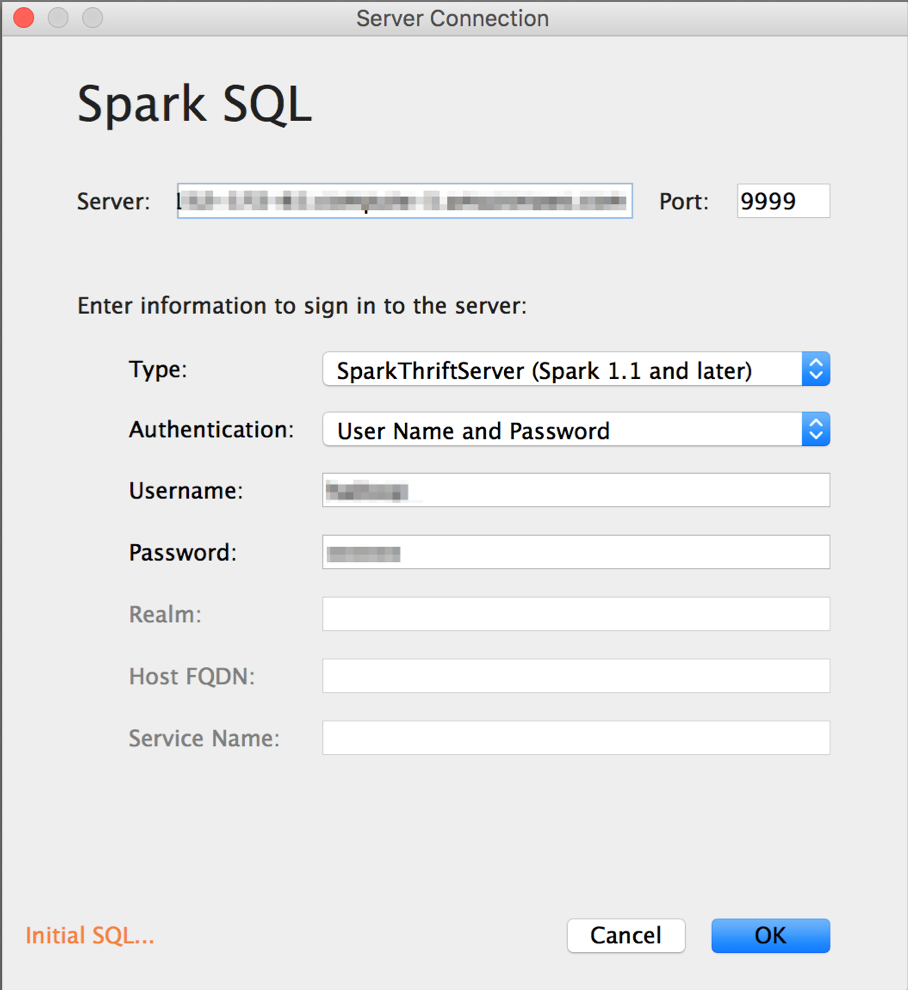The height and width of the screenshot is (990, 908).
Task: Click the Server Connection title bar text
Action: pos(452,18)
